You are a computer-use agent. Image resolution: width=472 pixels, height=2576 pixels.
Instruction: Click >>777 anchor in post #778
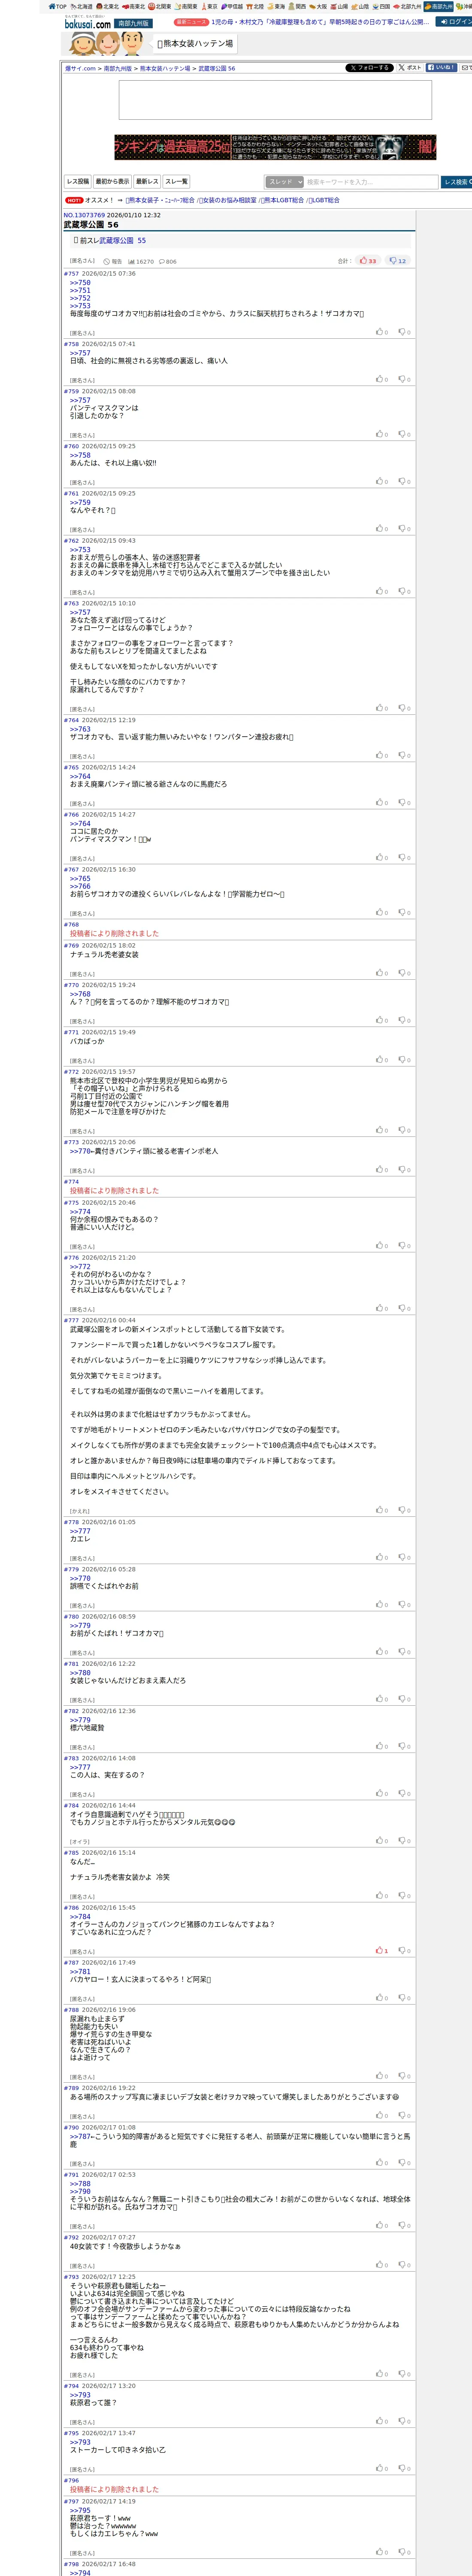(80, 1531)
